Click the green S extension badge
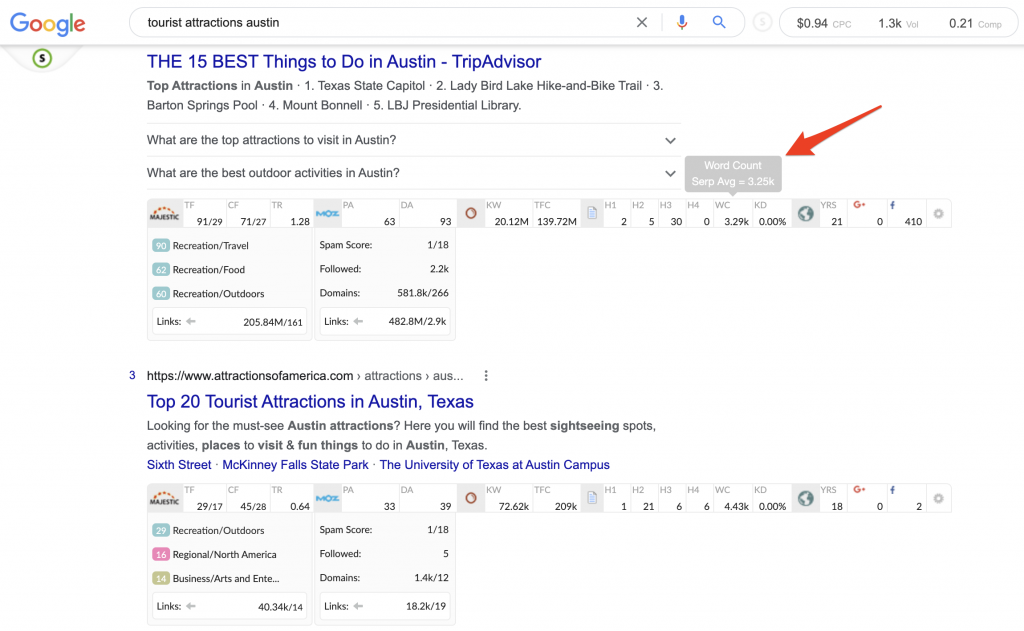This screenshot has height=631, width=1024. [x=42, y=58]
